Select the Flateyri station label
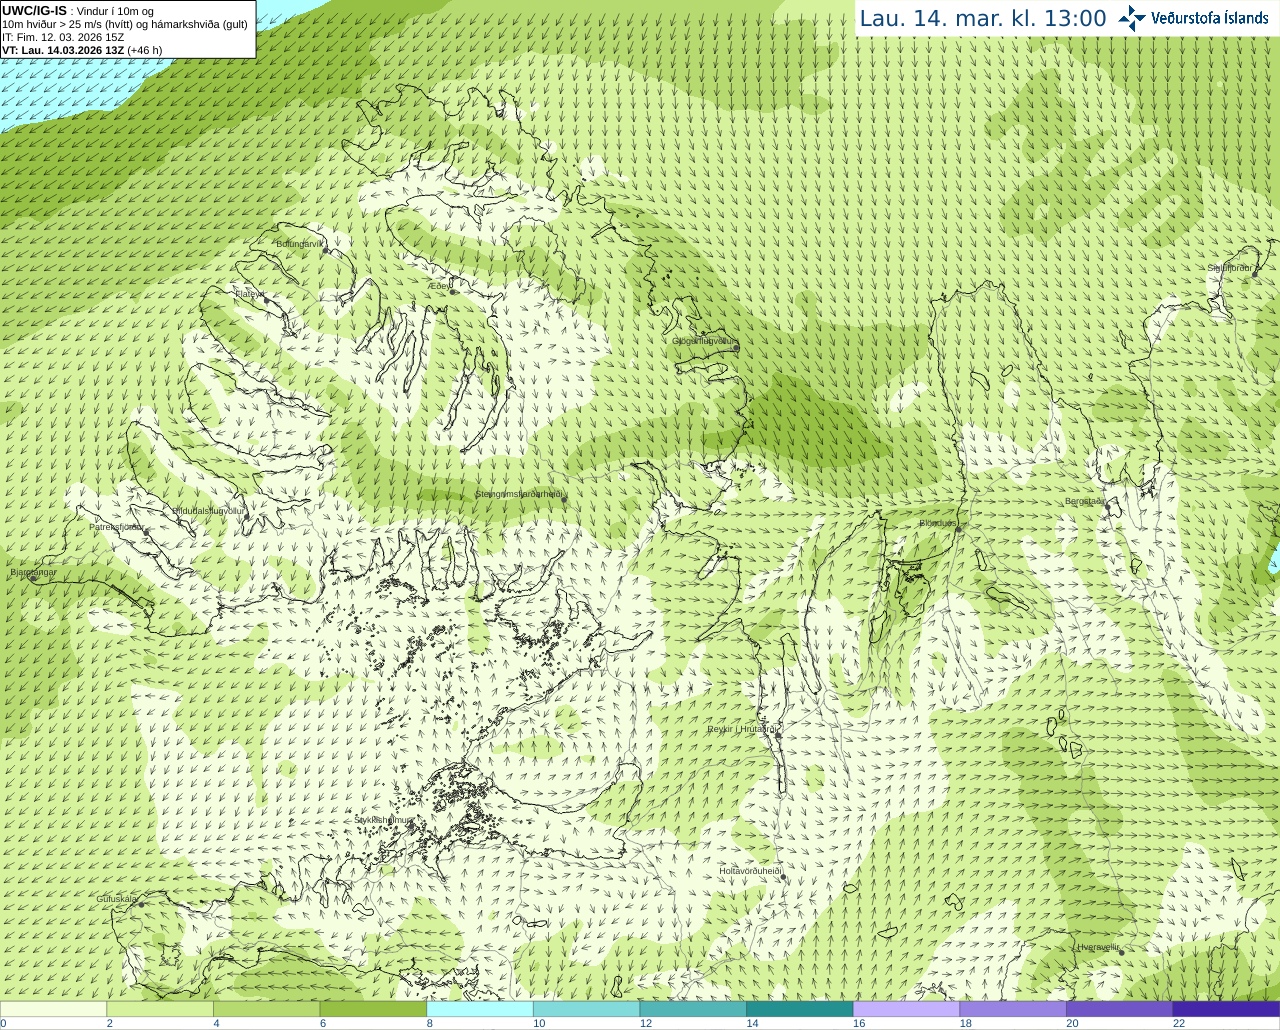 [249, 294]
